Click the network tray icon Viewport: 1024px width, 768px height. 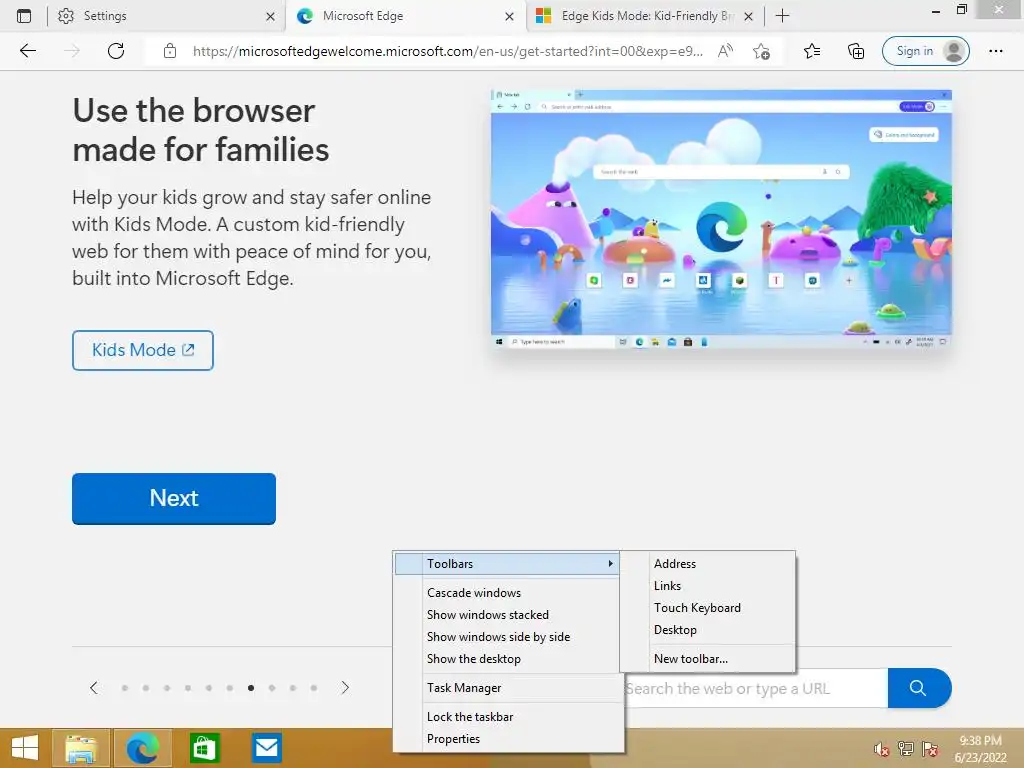point(906,749)
